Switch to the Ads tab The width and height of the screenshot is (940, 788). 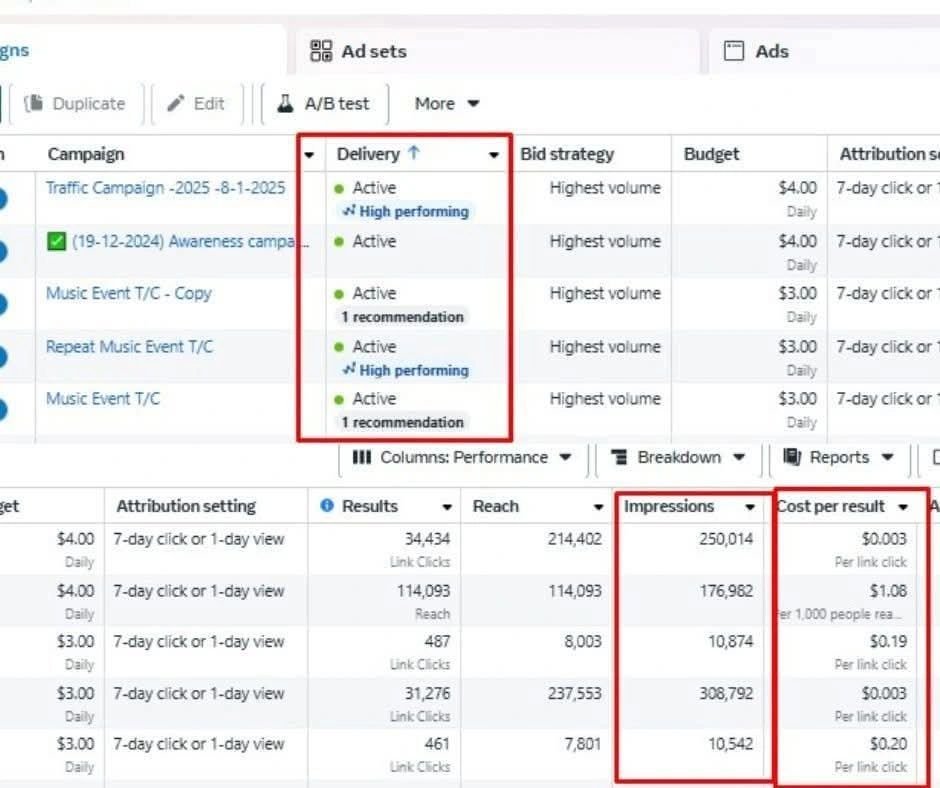tap(771, 51)
